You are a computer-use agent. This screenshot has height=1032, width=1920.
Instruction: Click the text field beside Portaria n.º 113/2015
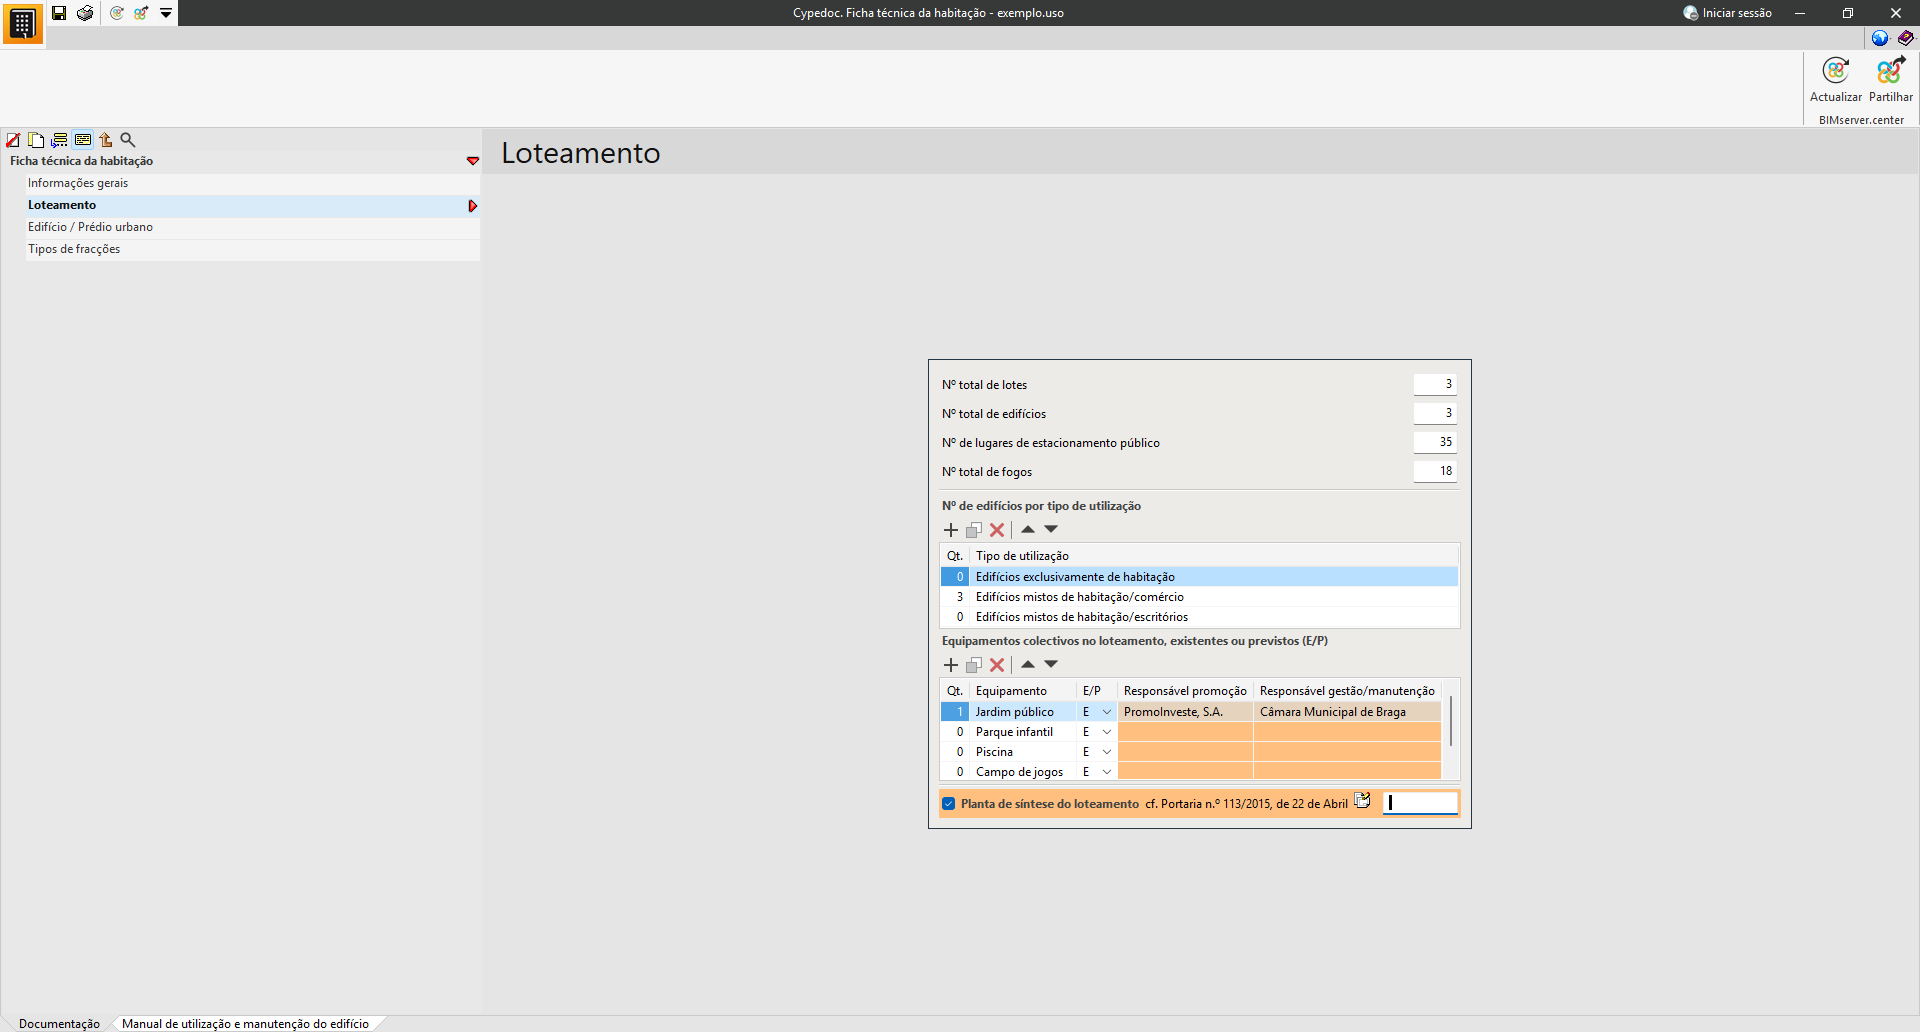pyautogui.click(x=1420, y=803)
